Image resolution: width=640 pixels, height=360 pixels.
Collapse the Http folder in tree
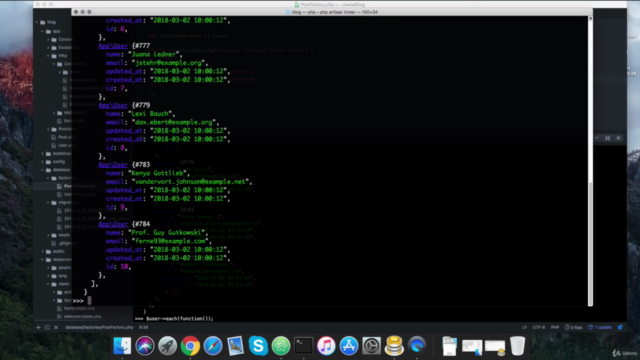tap(48, 56)
